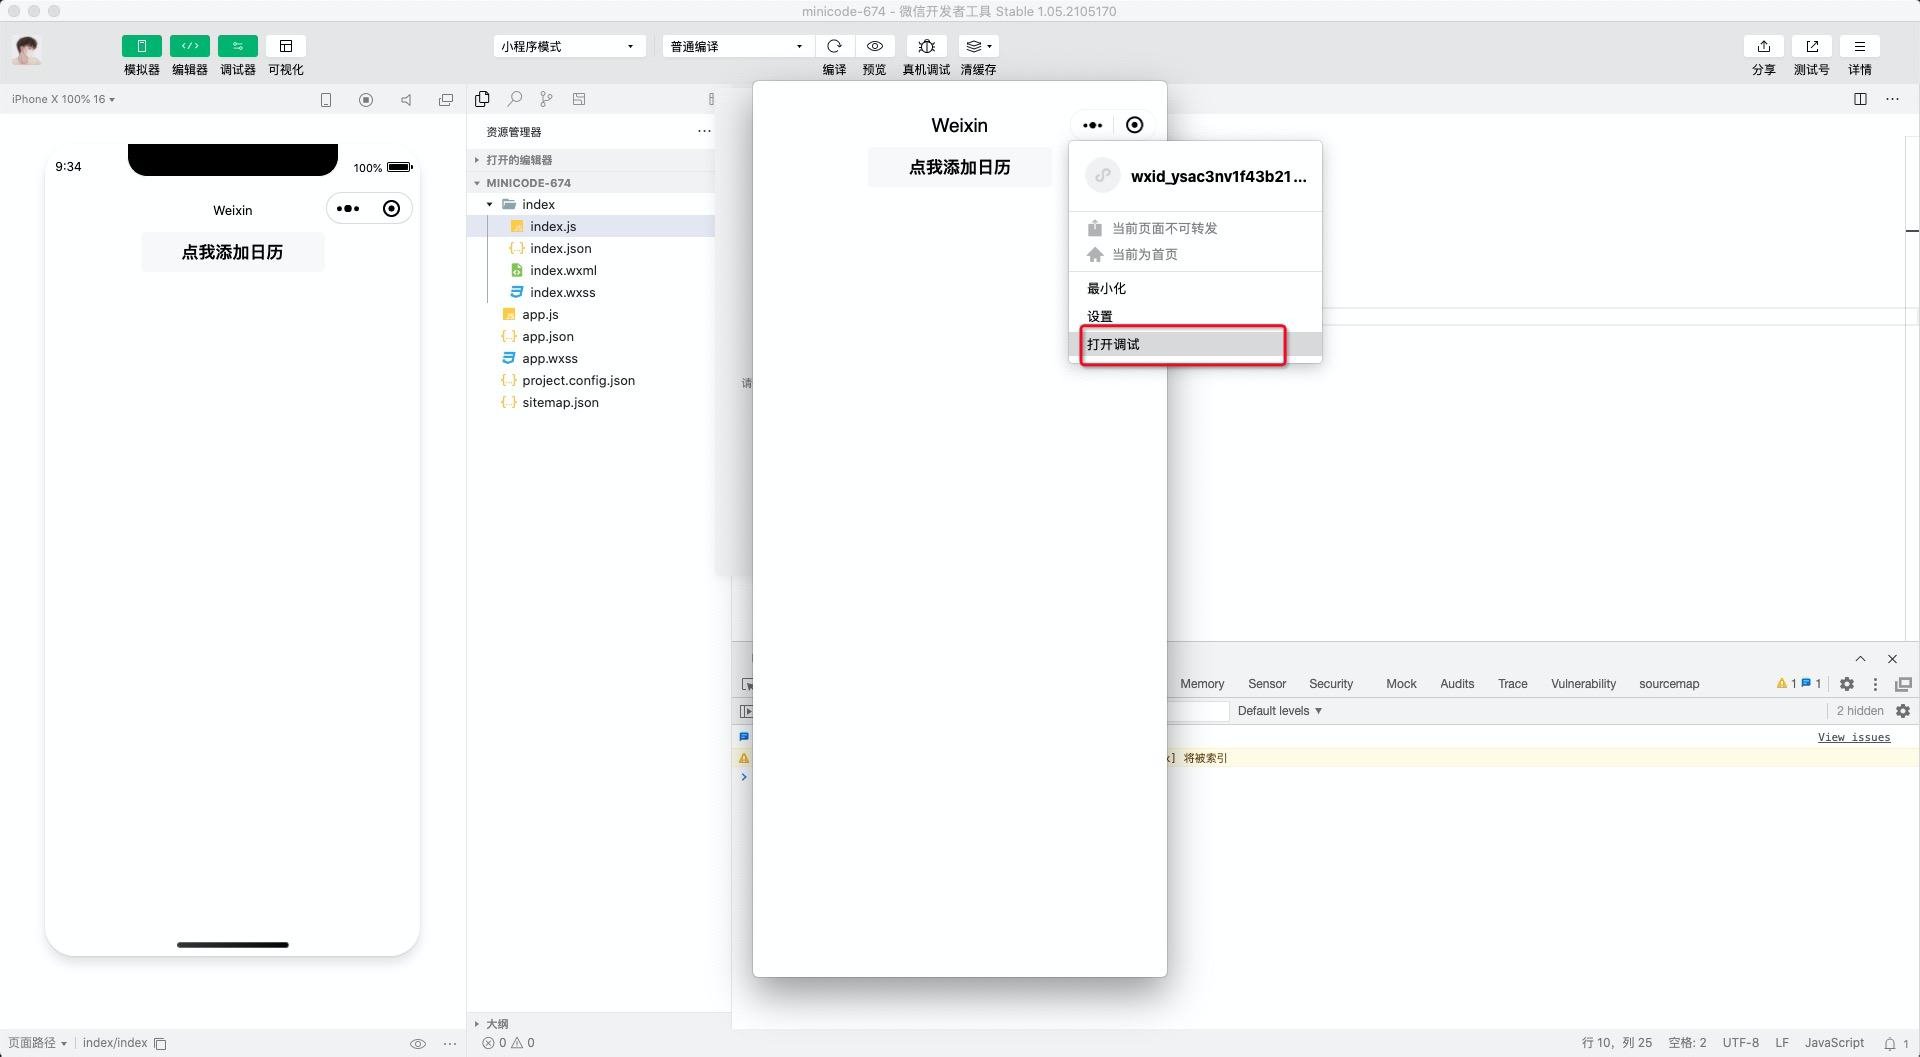Screen dimensions: 1920x1057
Task: Open the project.config.json file
Action: tap(591, 380)
